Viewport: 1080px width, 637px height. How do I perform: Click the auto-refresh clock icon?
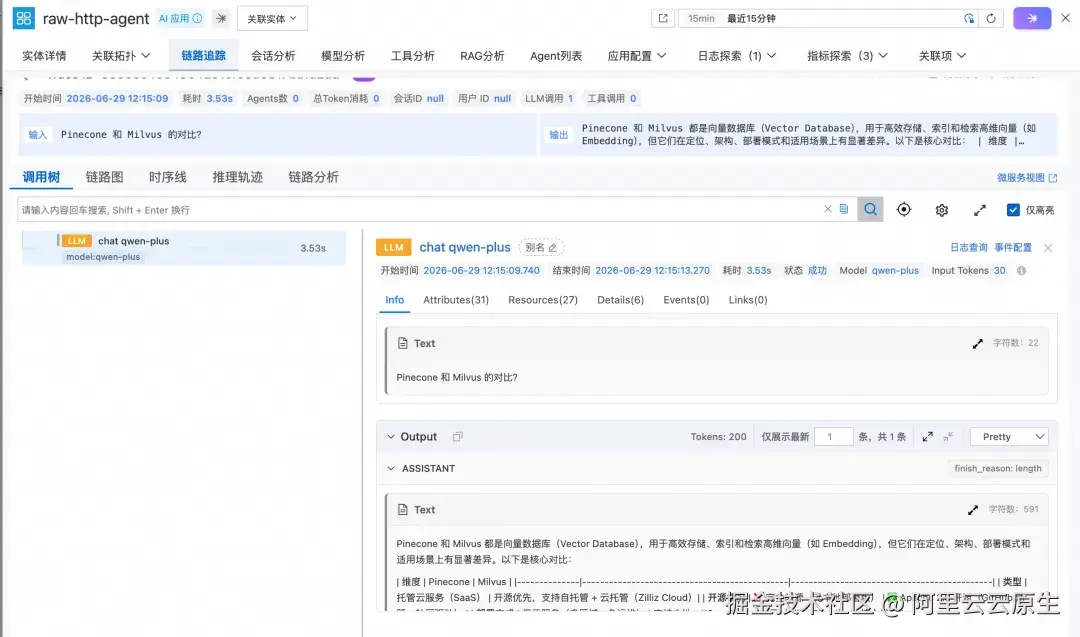point(969,19)
